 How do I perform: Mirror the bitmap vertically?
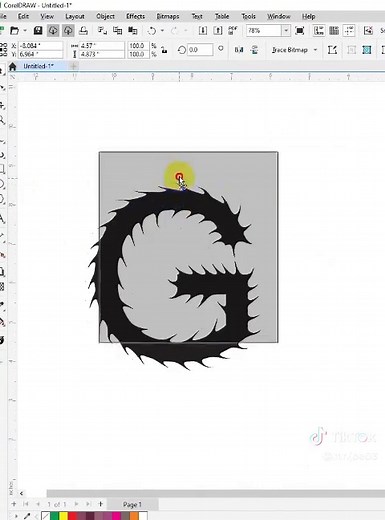(x=254, y=50)
